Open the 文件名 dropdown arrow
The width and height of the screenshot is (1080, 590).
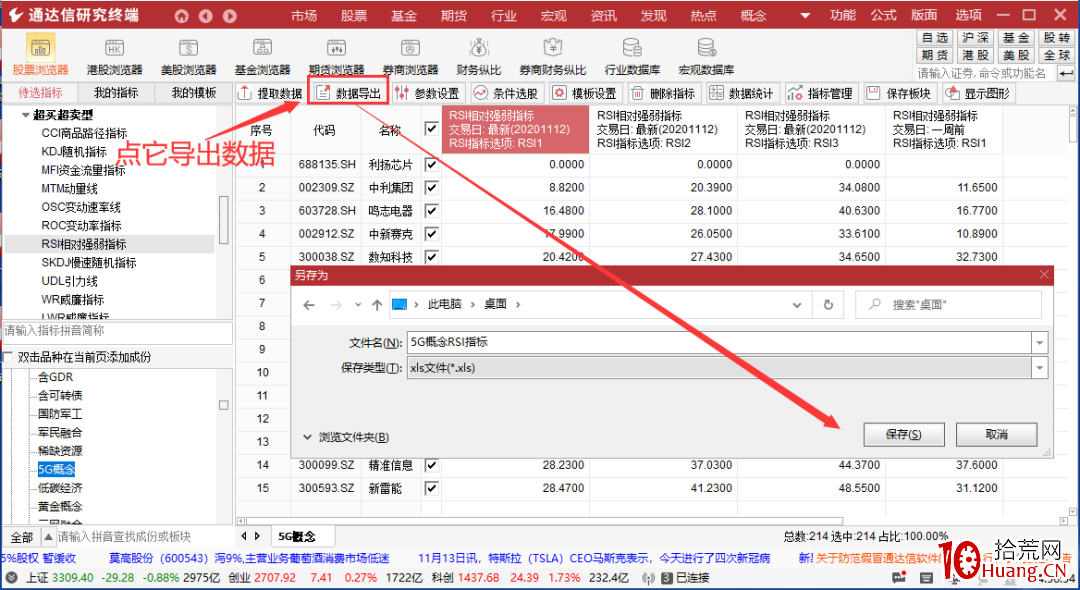pos(1039,342)
